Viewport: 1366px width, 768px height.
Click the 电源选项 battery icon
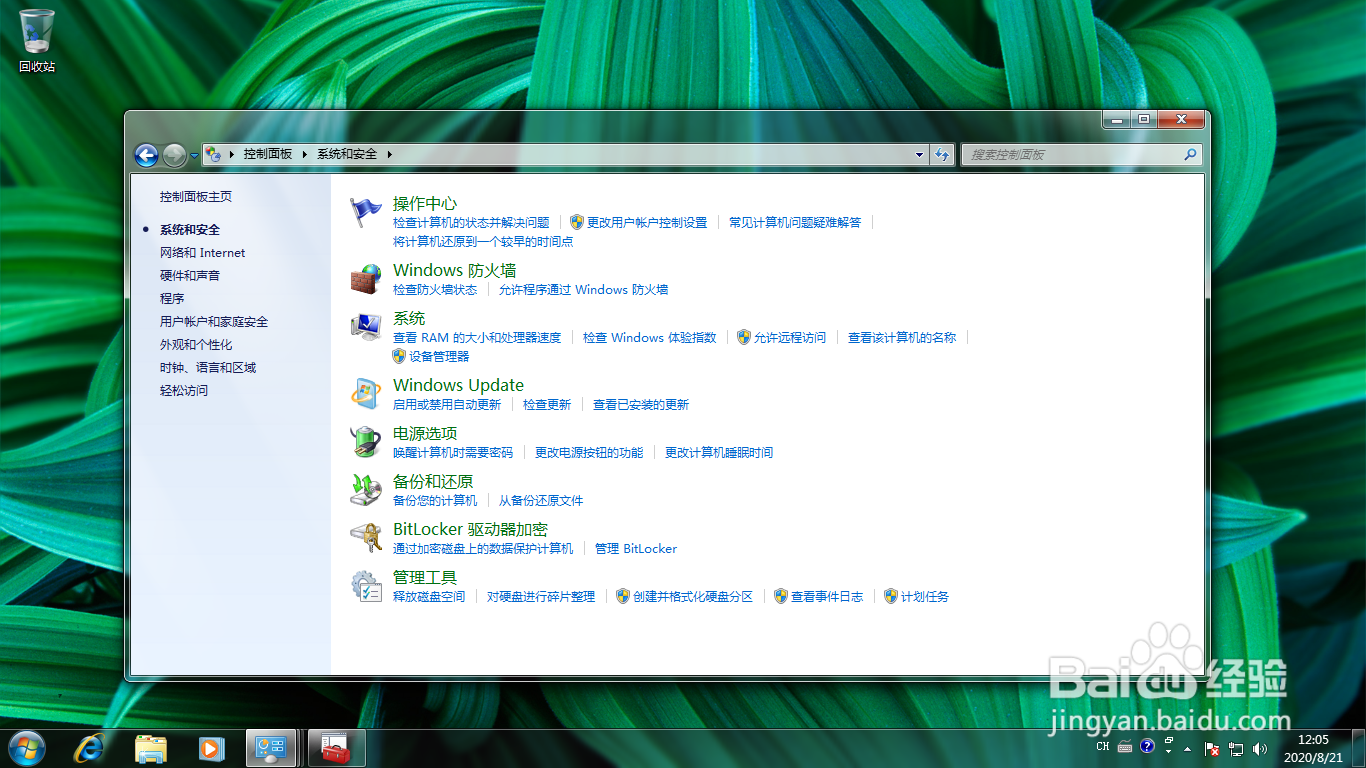coord(366,442)
